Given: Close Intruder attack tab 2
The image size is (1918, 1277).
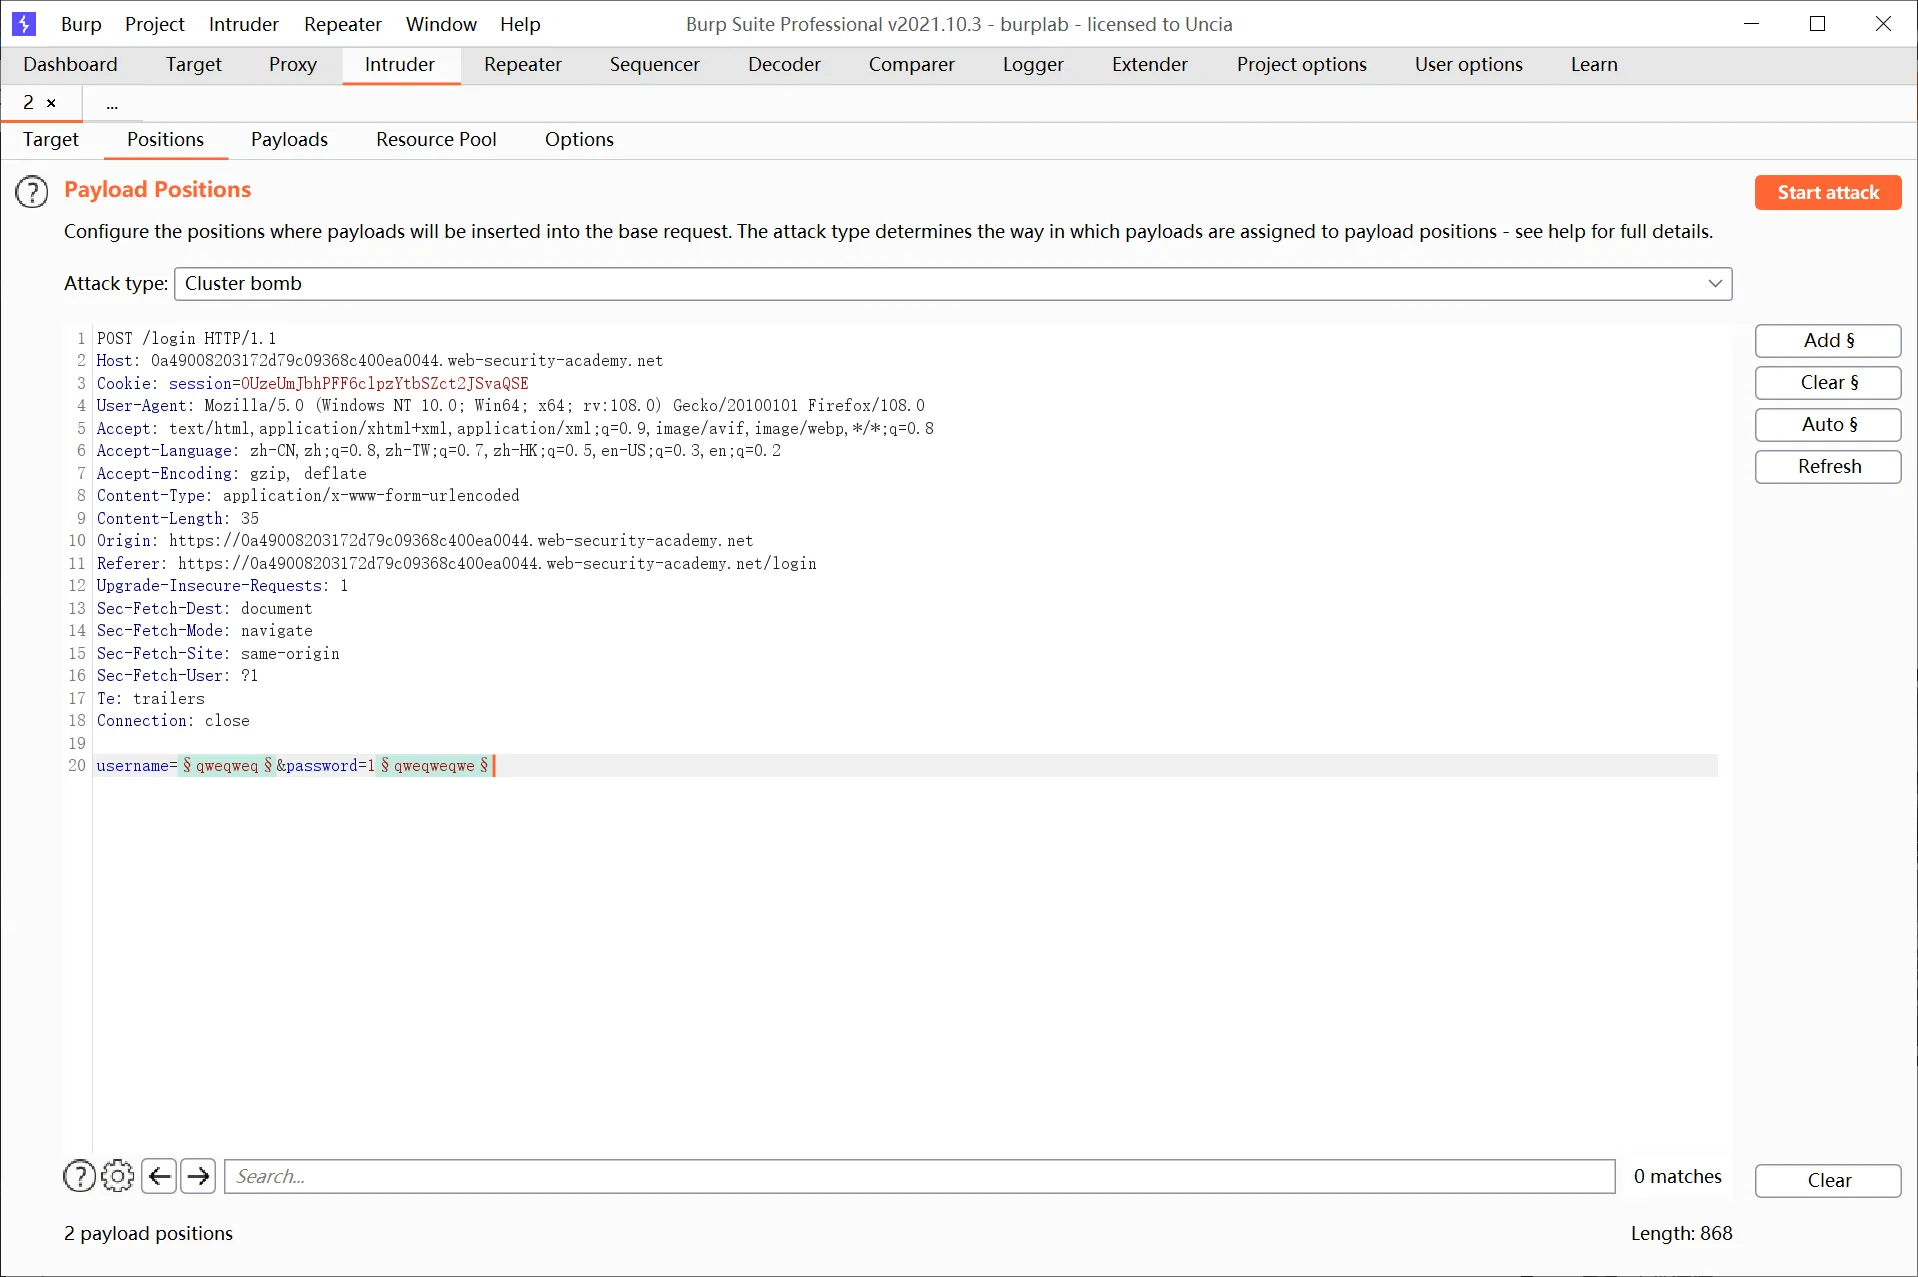Looking at the screenshot, I should pyautogui.click(x=51, y=103).
